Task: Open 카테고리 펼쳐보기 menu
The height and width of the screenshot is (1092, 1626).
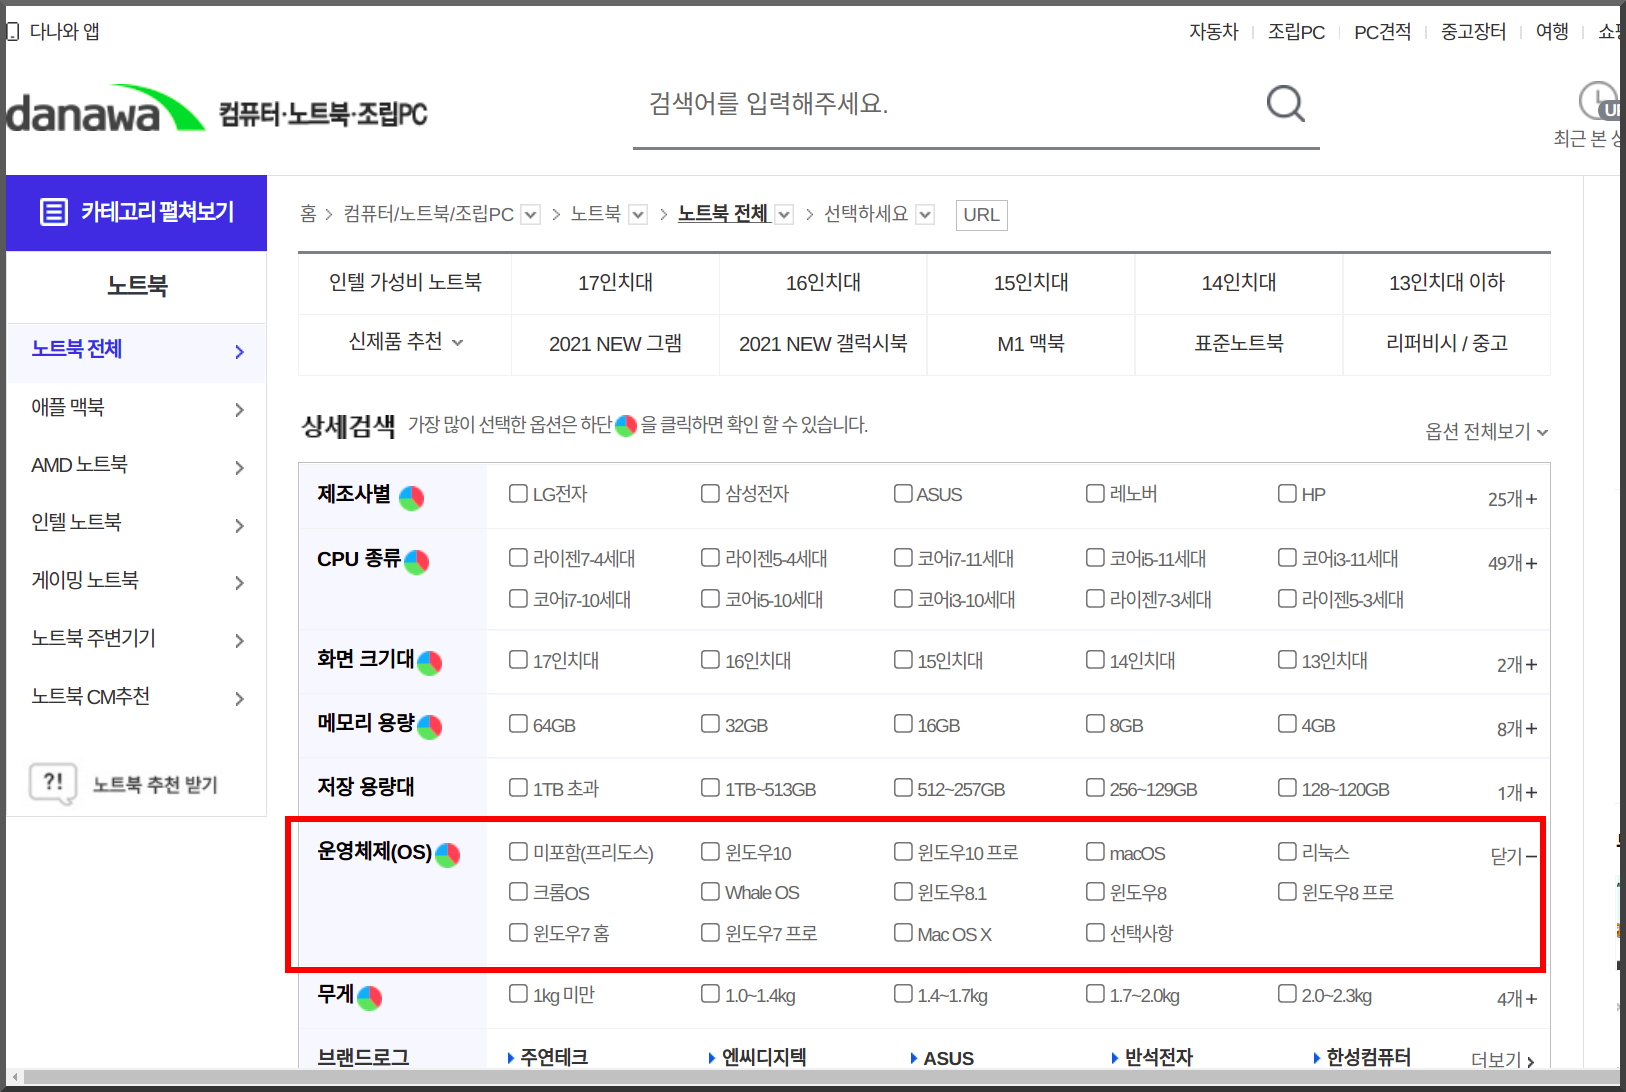Action: [x=136, y=212]
